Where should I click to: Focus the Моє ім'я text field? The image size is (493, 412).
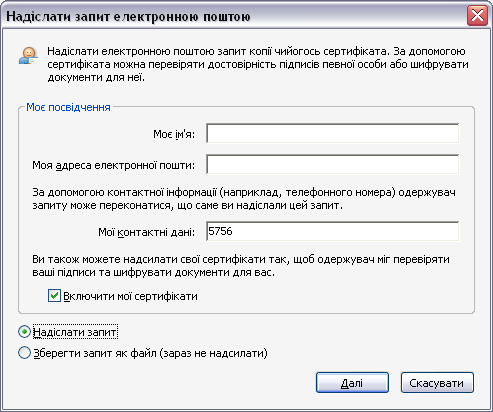(x=332, y=133)
